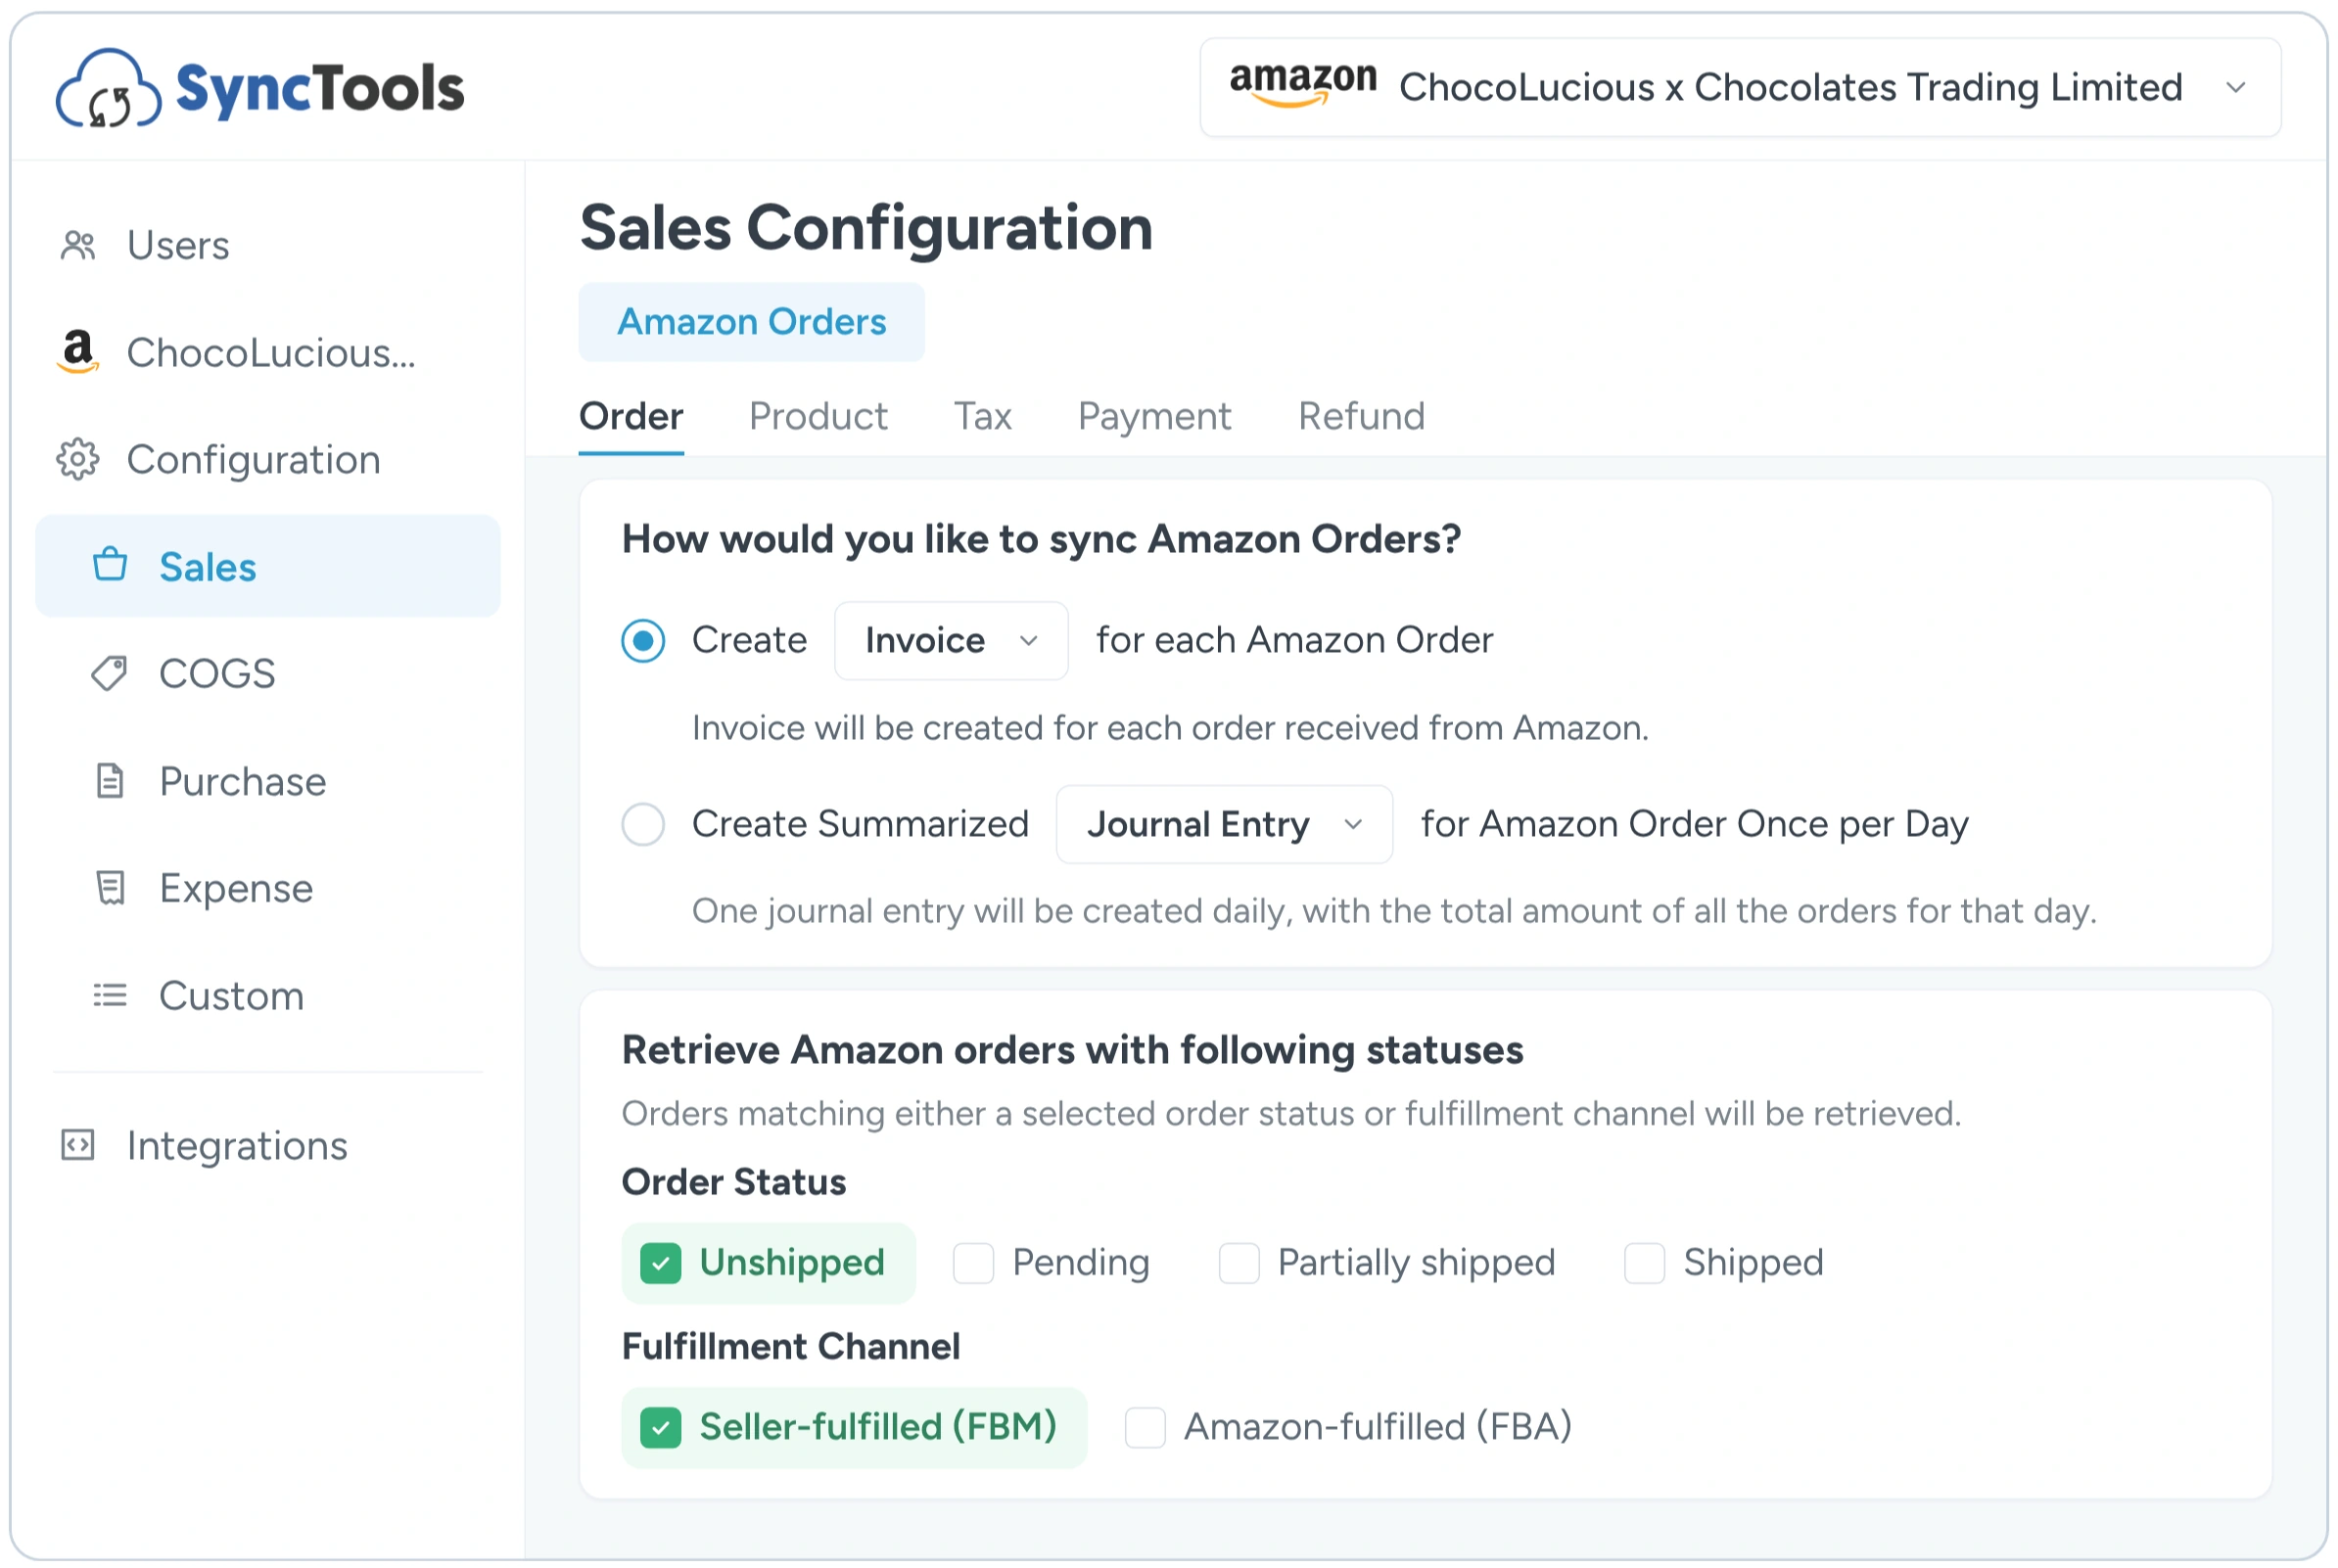Check the Shipped order status checkbox

[x=1644, y=1264]
